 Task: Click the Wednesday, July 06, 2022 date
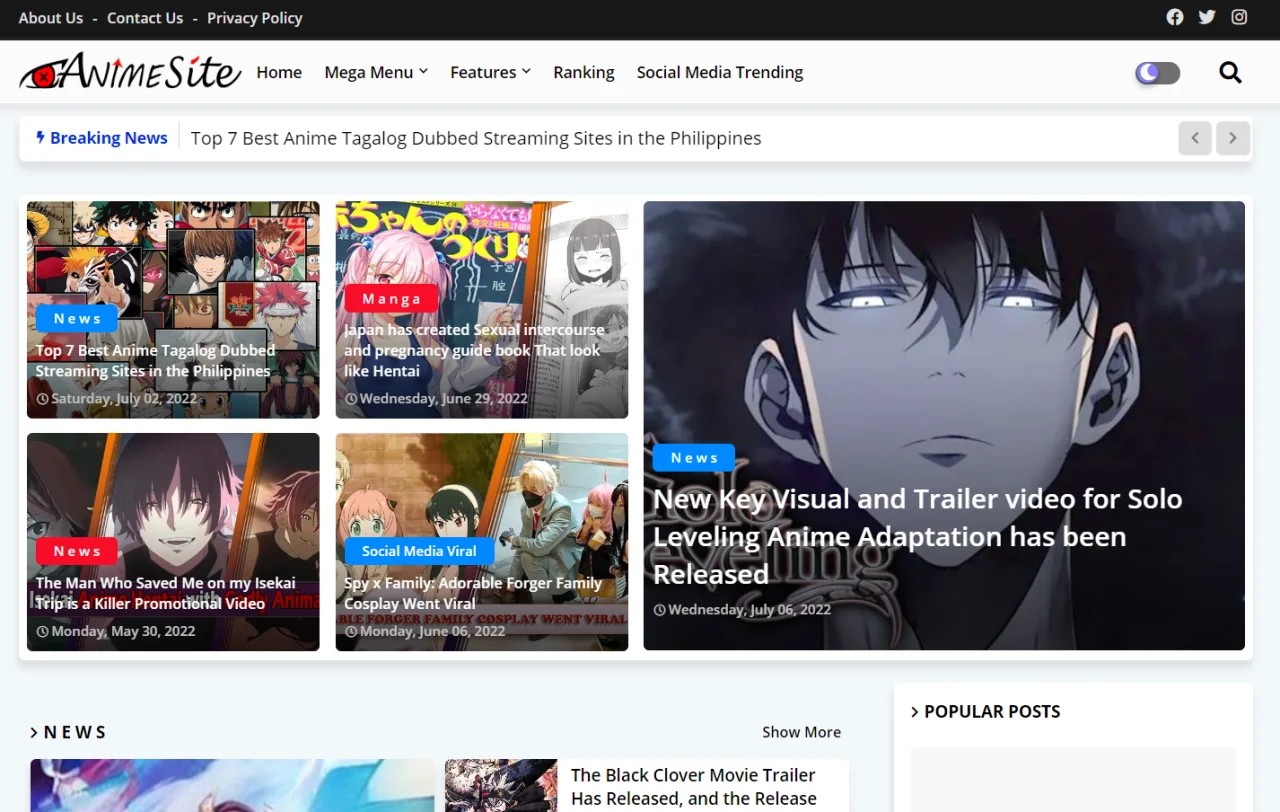pos(742,609)
